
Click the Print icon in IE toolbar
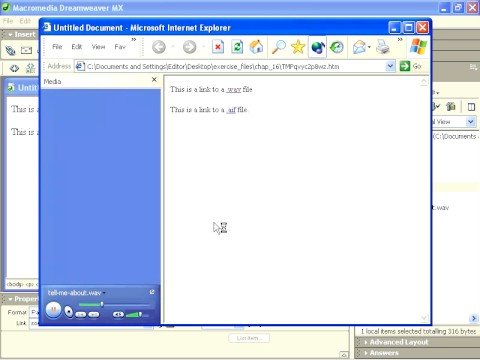pos(383,47)
